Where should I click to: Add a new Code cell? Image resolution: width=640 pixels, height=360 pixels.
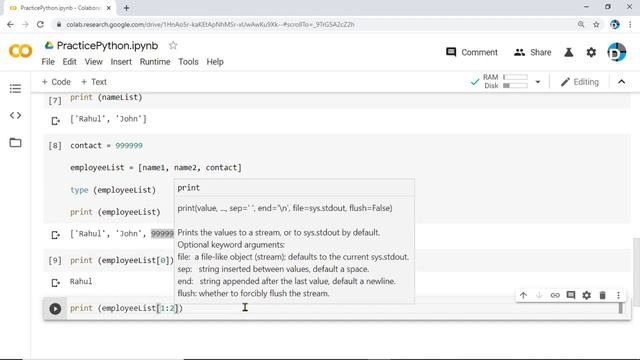point(56,82)
